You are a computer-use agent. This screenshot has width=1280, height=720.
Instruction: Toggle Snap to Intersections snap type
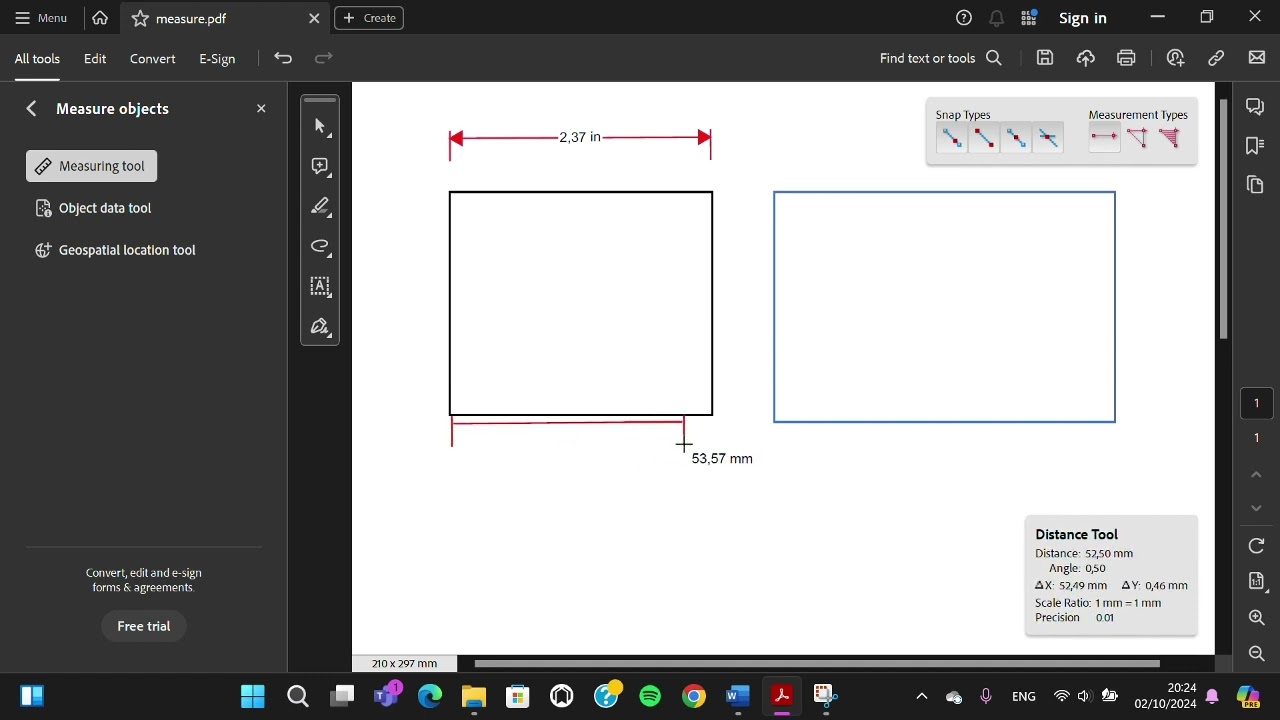click(1048, 138)
